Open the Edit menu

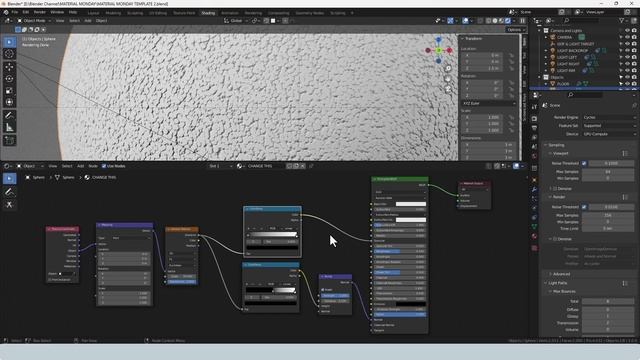click(x=26, y=12)
